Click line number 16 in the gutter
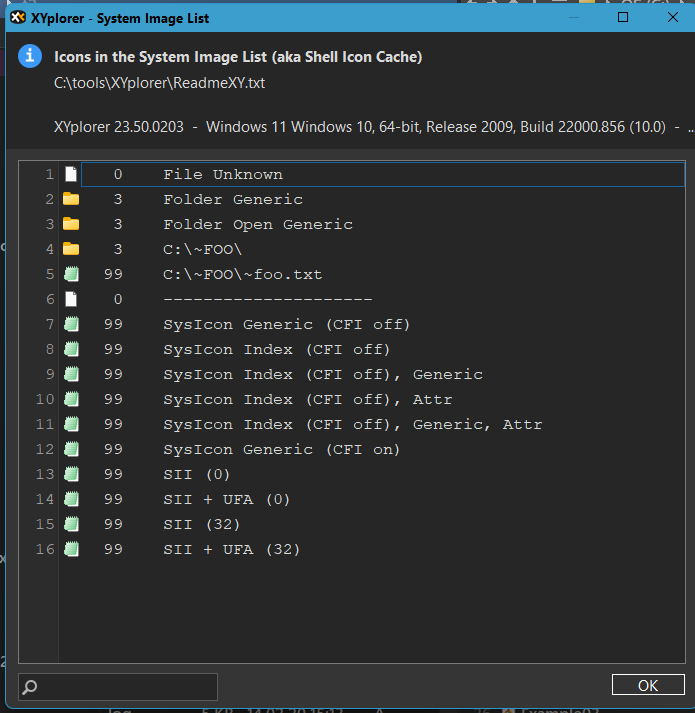The height and width of the screenshot is (713, 695). (x=45, y=549)
